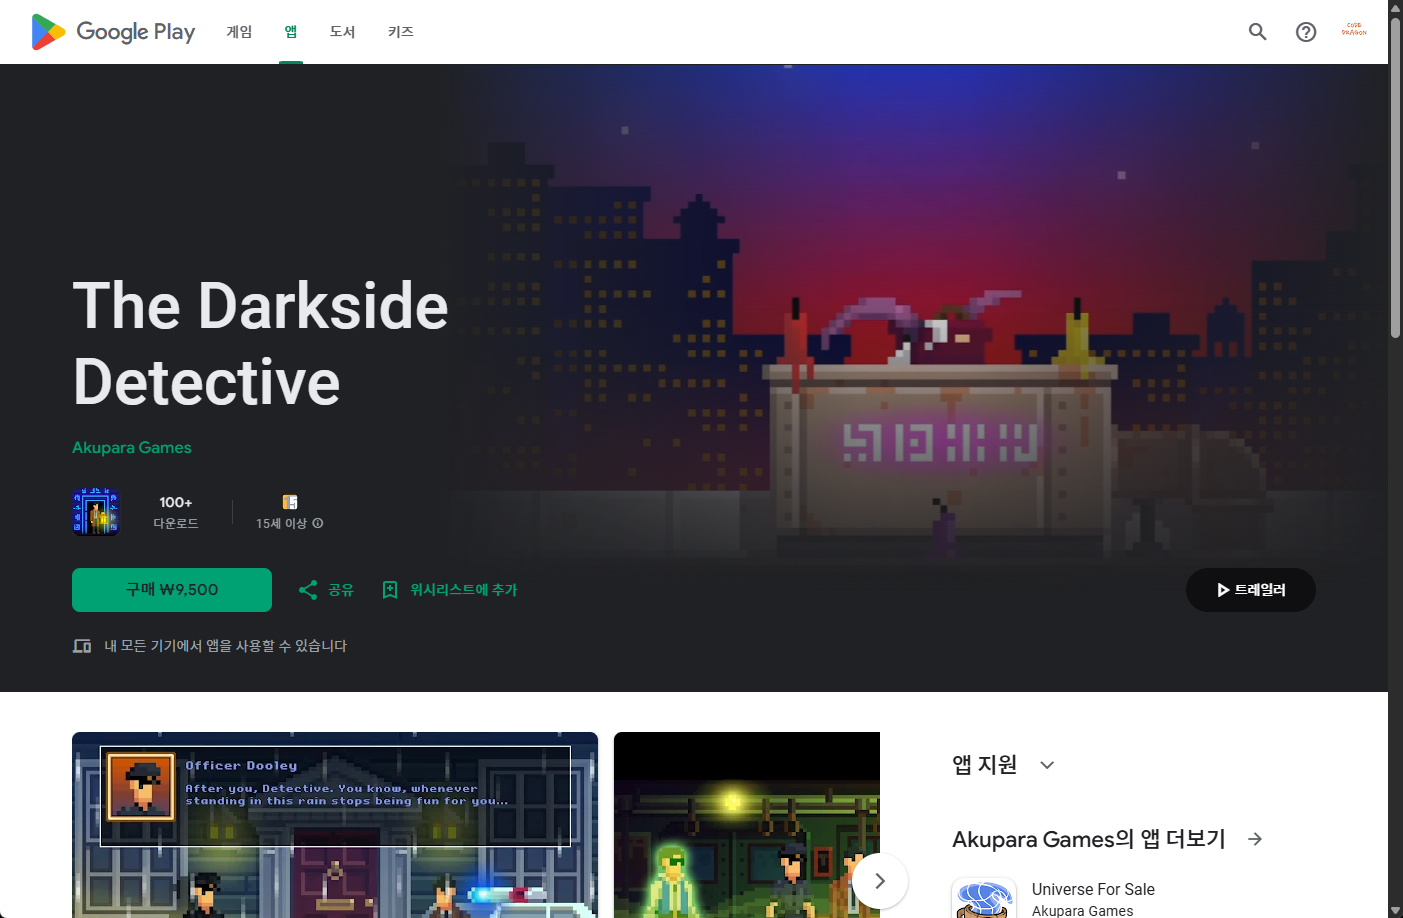Open the 게임 tab
This screenshot has height=918, width=1403.
point(239,32)
